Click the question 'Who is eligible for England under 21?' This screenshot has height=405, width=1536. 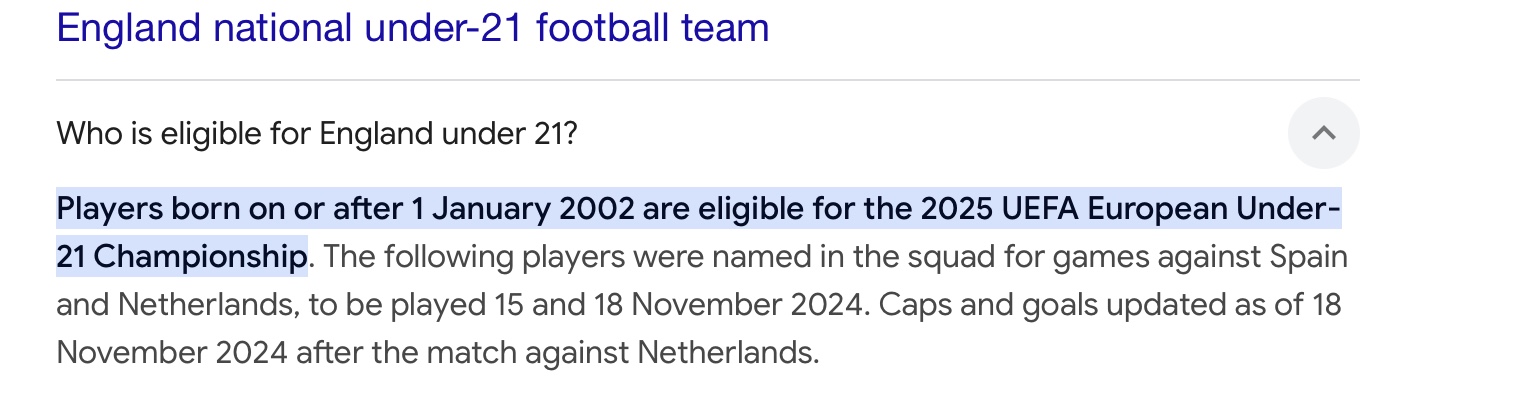pyautogui.click(x=317, y=132)
